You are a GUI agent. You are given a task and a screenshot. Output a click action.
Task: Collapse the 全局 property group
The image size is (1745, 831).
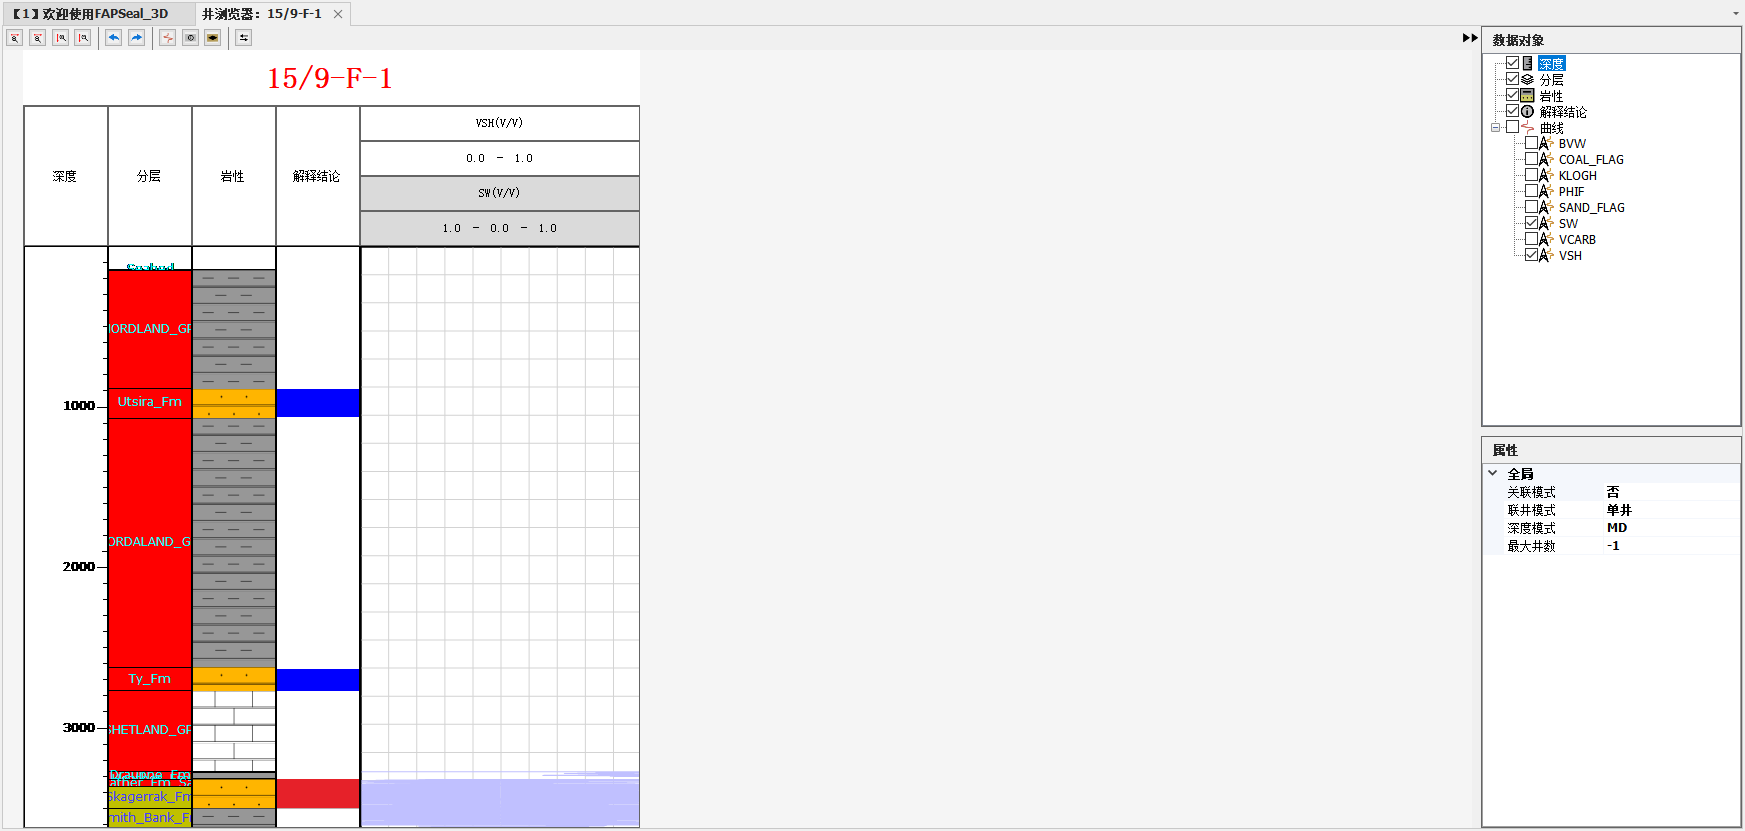[x=1493, y=474]
